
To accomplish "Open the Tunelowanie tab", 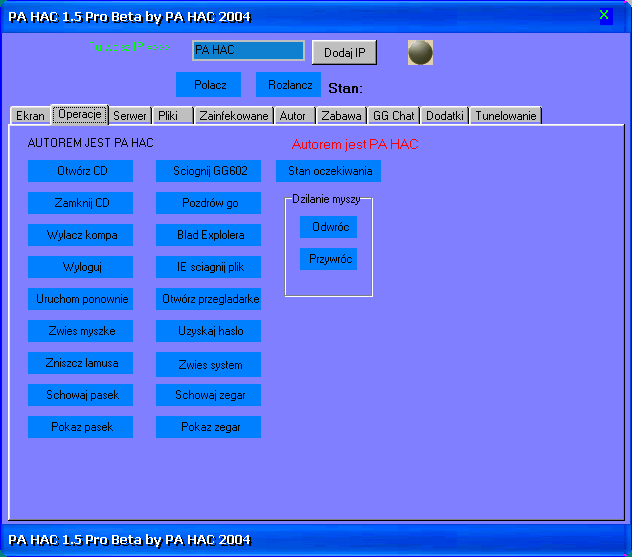I will (x=506, y=116).
